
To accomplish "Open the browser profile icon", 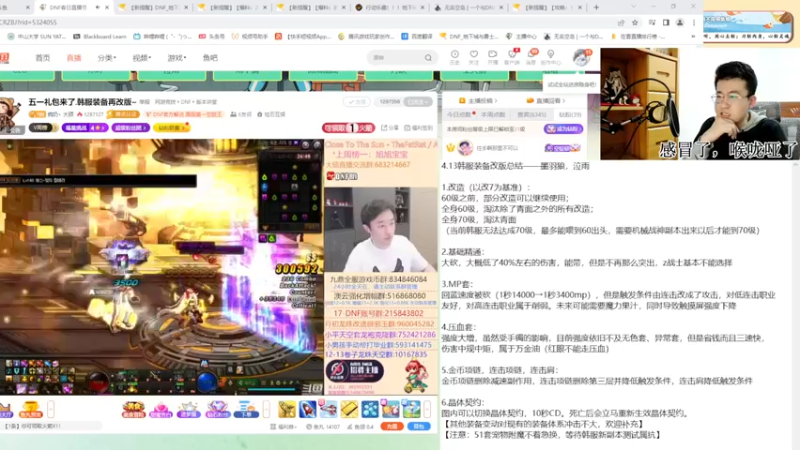I will point(680,22).
